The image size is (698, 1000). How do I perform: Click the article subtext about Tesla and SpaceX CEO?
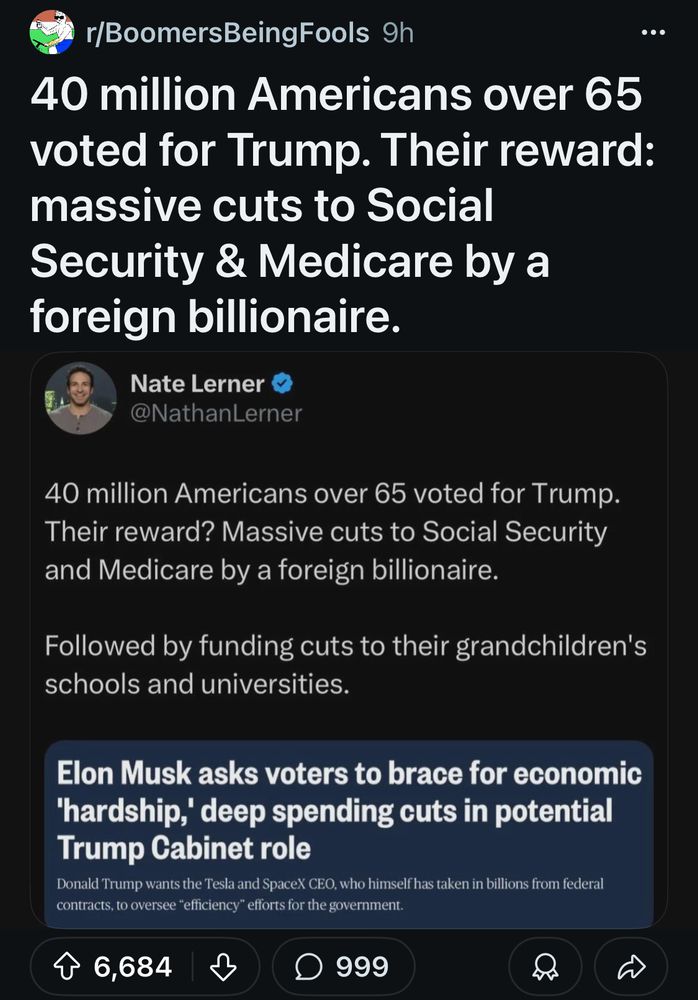330,895
